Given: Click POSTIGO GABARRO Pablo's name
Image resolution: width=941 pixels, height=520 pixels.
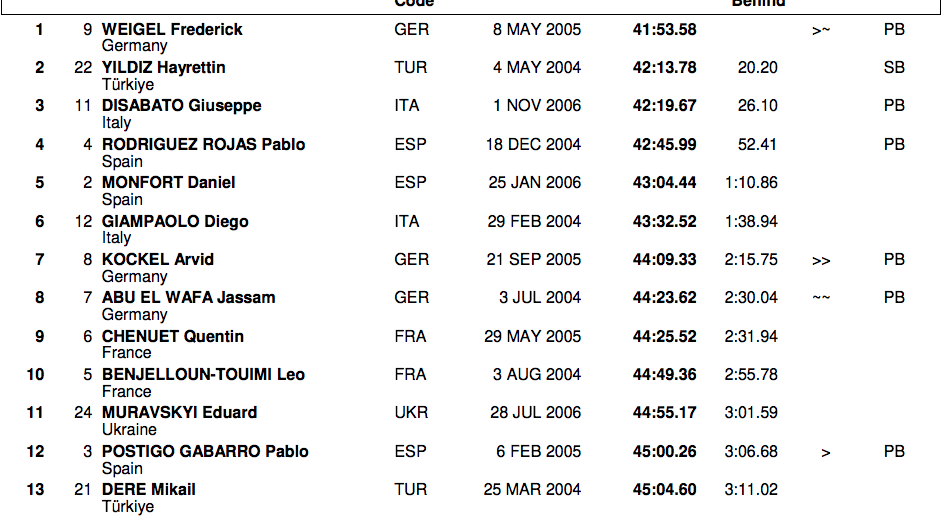Looking at the screenshot, I should coord(205,452).
